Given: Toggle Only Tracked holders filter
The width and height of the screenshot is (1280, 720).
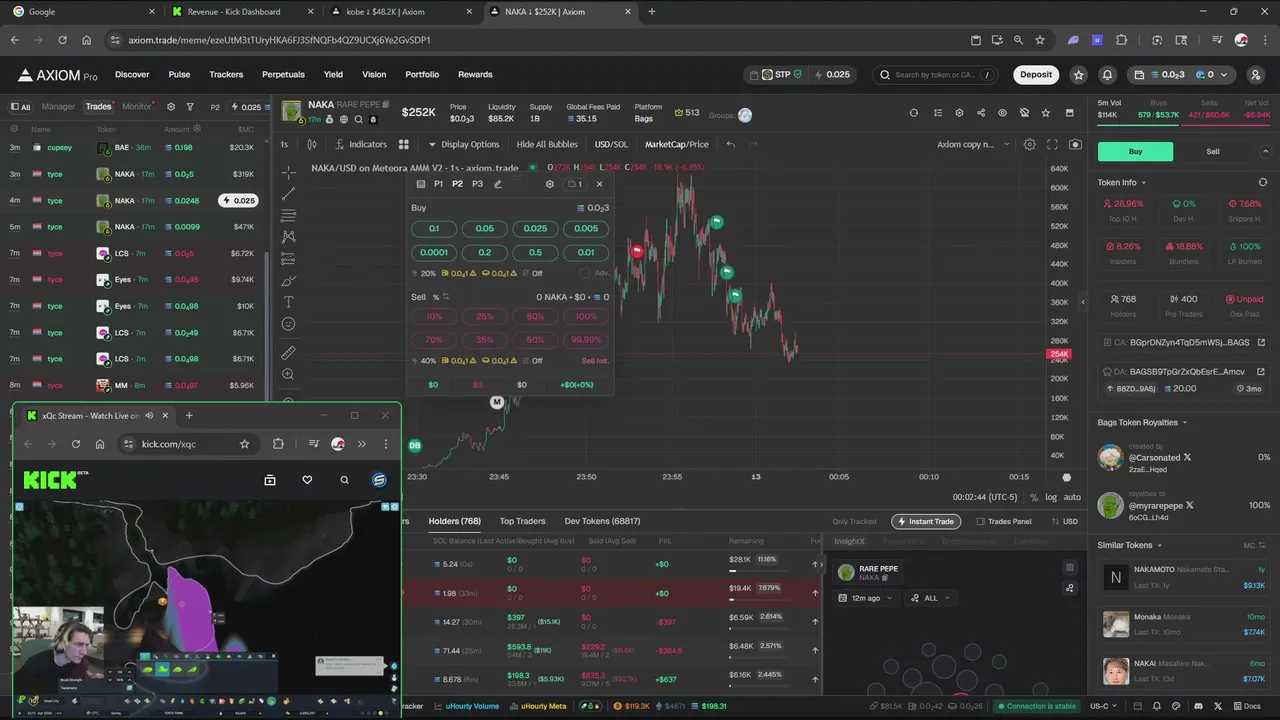Looking at the screenshot, I should pyautogui.click(x=854, y=521).
